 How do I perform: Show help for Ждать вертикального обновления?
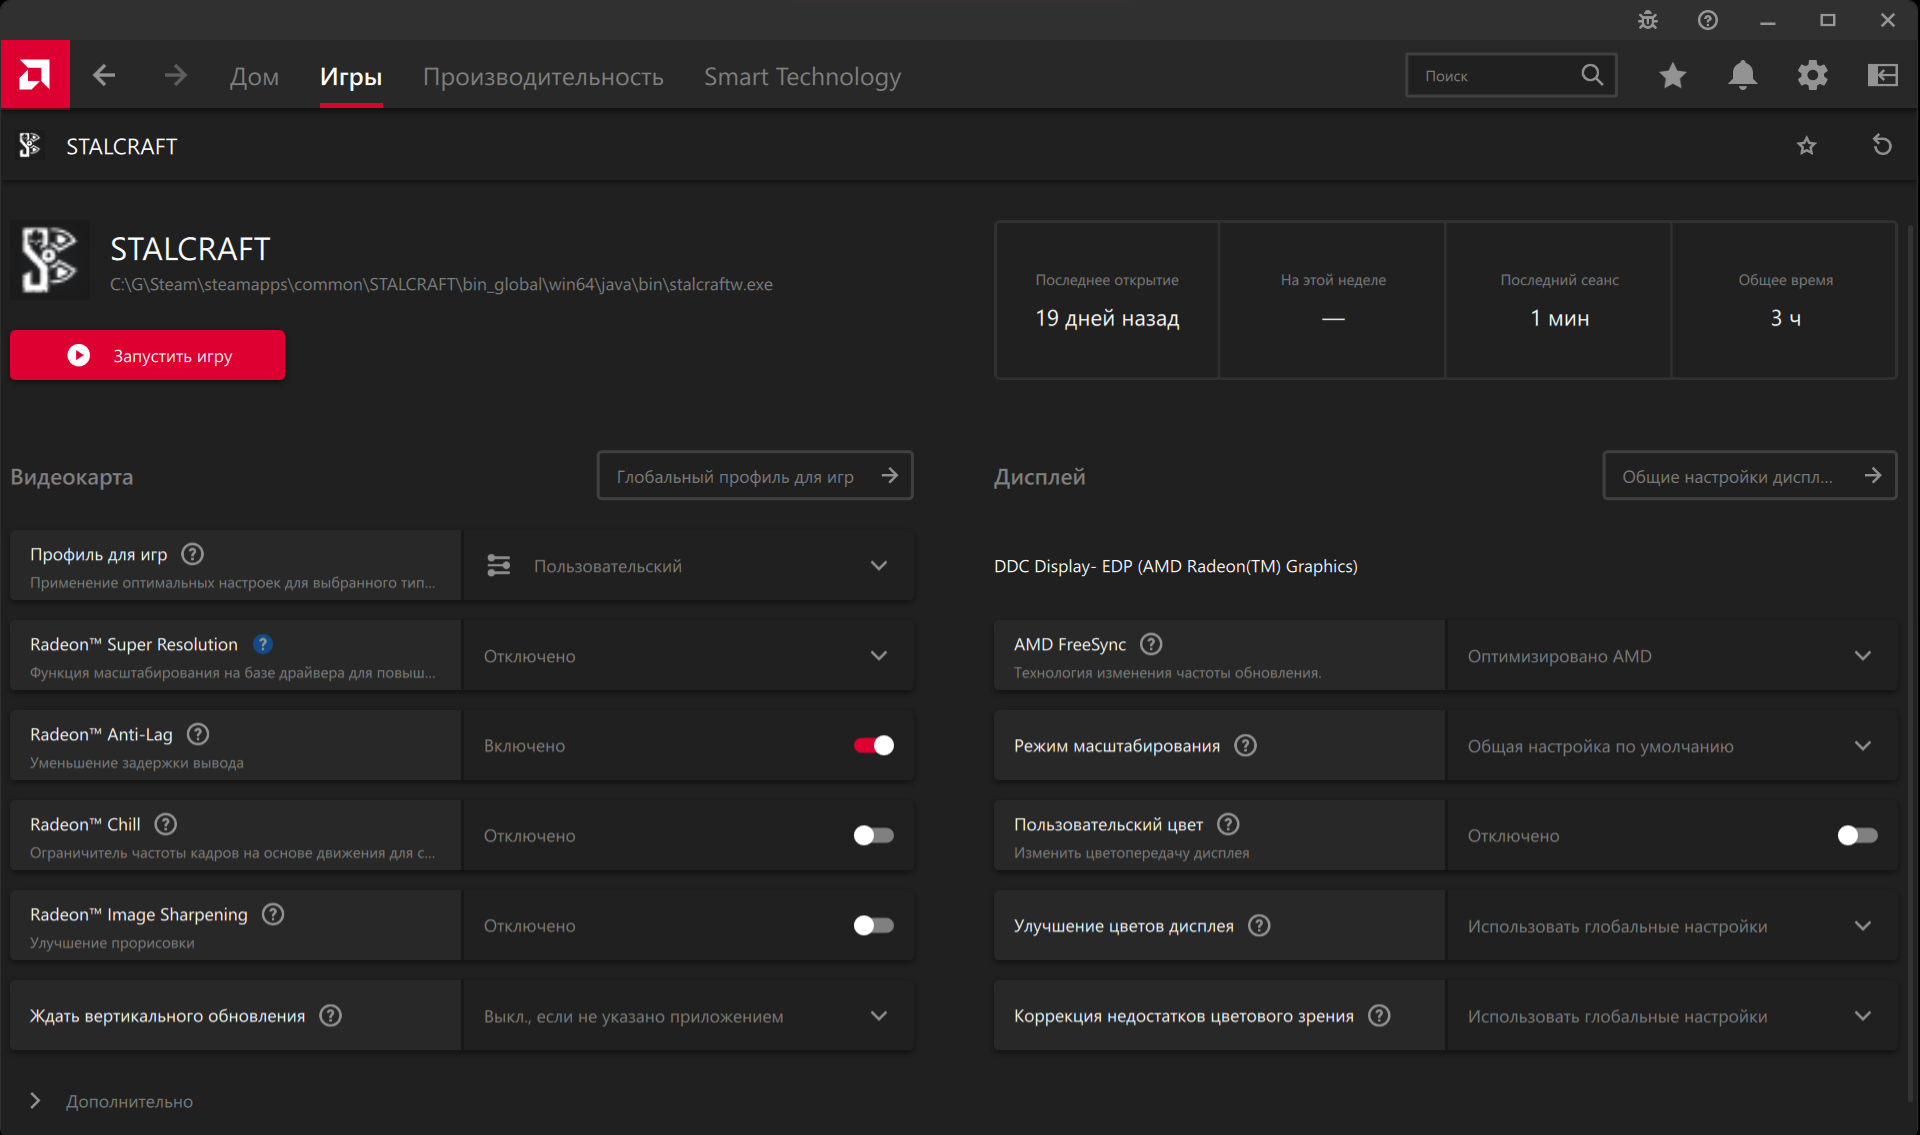tap(331, 1016)
